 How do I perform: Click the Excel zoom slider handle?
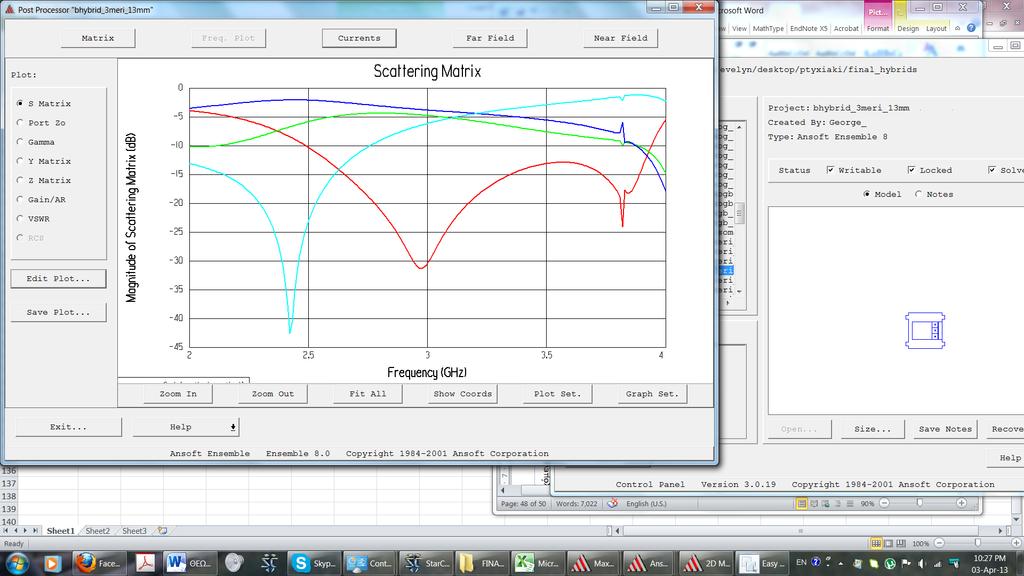point(978,543)
